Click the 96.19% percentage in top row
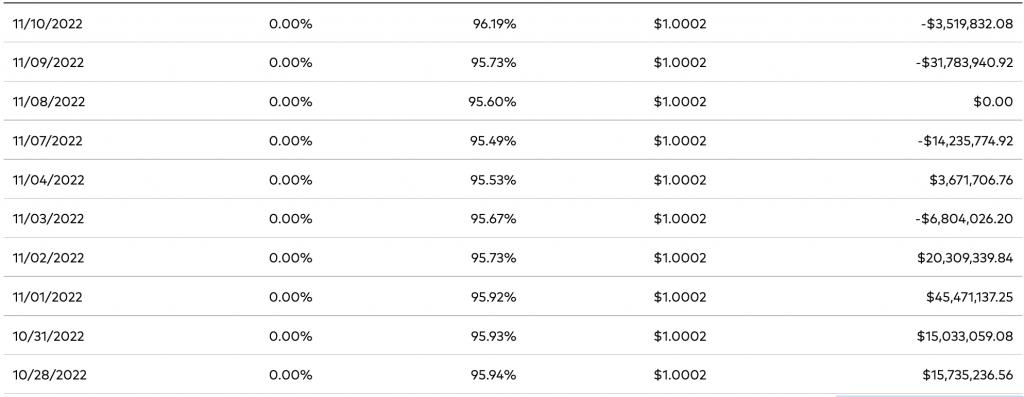This screenshot has width=1024, height=397. [x=494, y=24]
